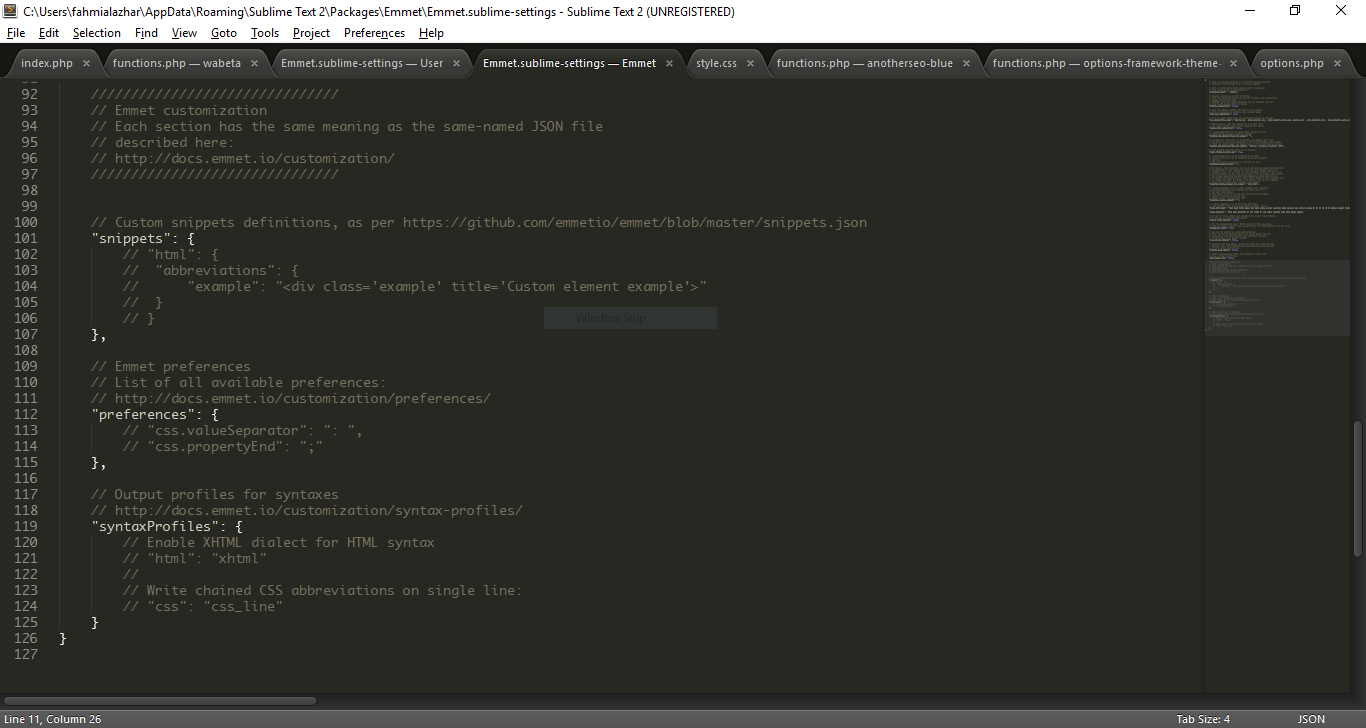The width and height of the screenshot is (1366, 728).
Task: Switch to the style.css tab
Action: 716,63
